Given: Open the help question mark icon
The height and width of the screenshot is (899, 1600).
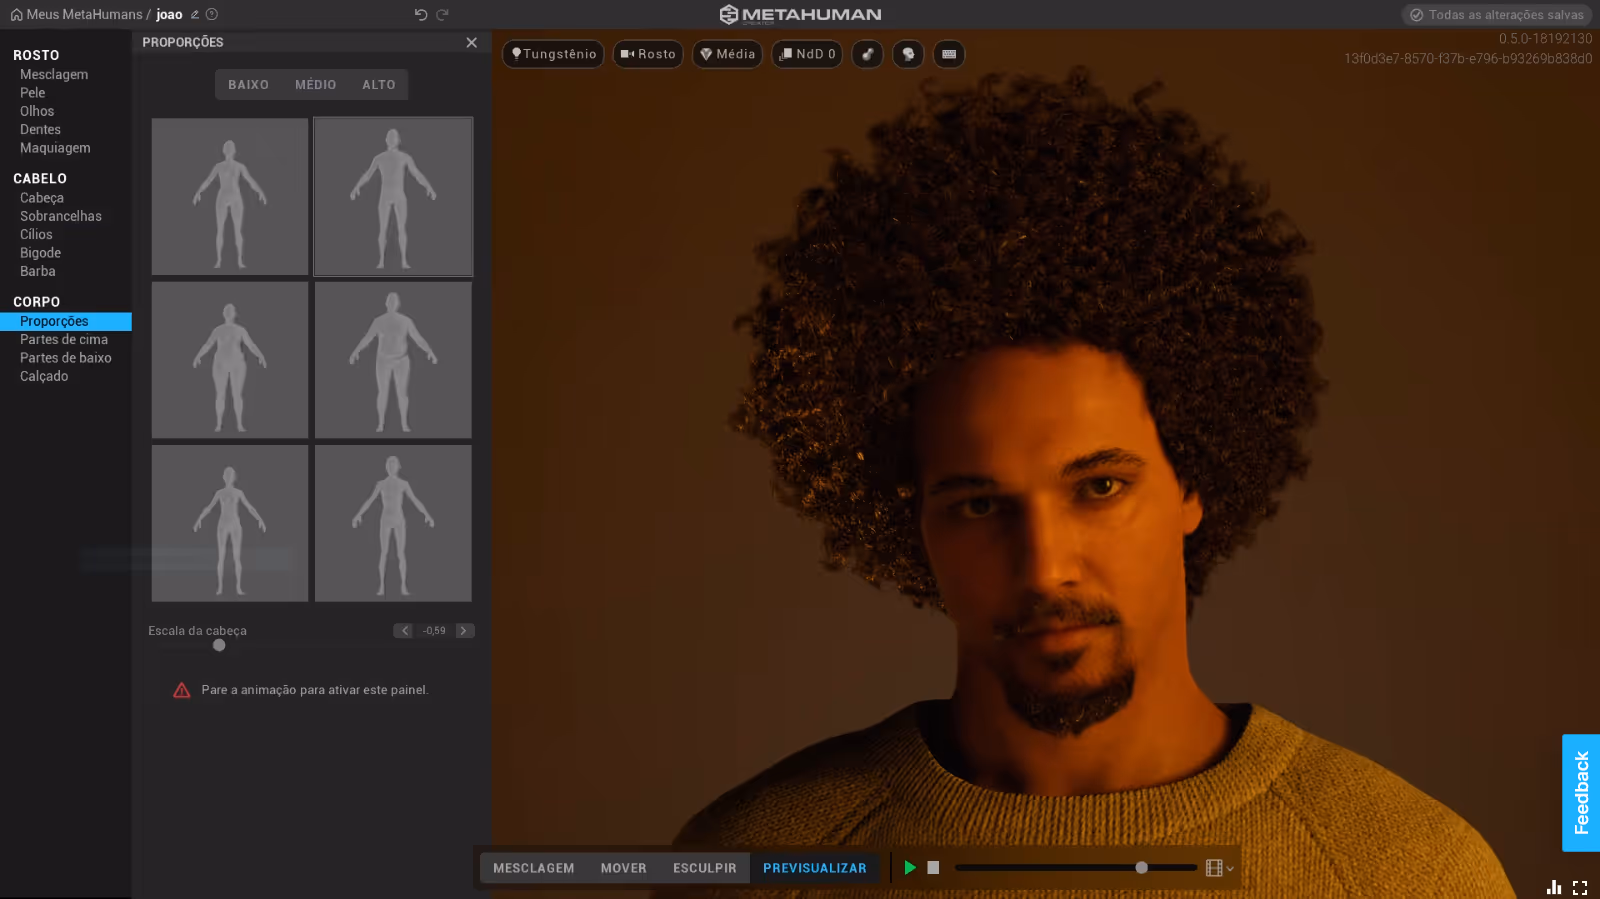Looking at the screenshot, I should [x=212, y=15].
